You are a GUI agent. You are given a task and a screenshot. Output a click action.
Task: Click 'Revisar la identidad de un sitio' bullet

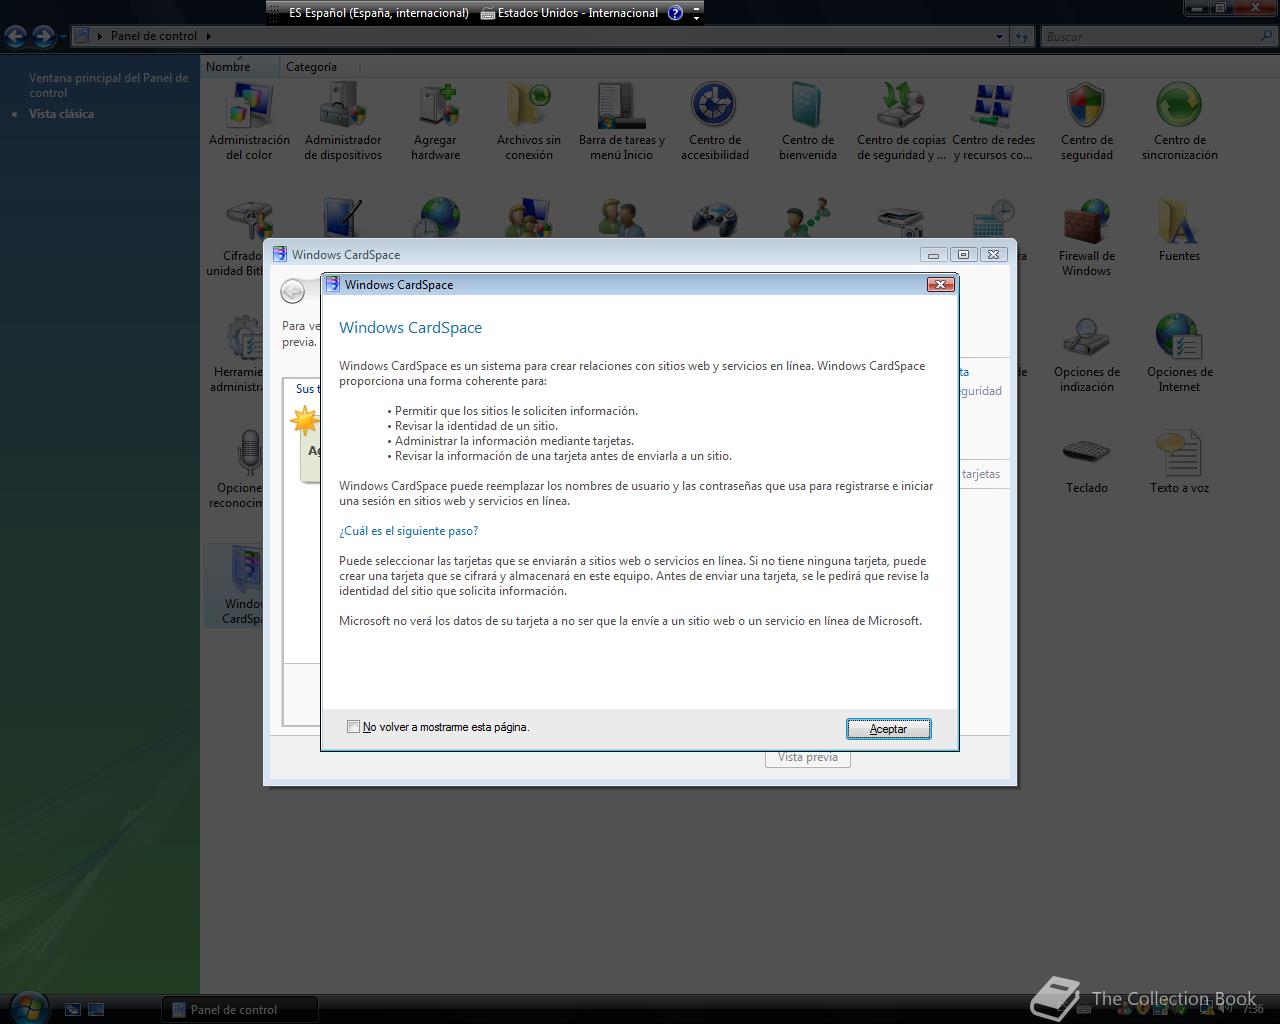tap(476, 426)
